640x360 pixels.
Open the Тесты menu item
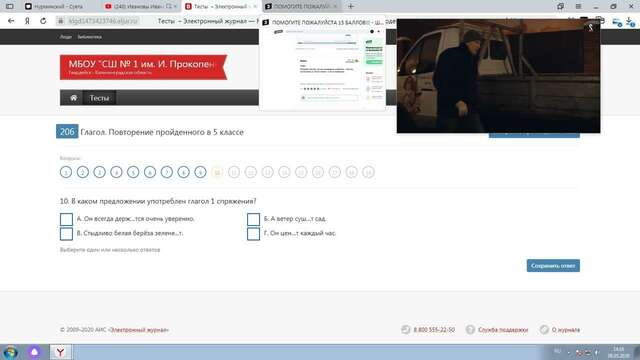pyautogui.click(x=99, y=98)
